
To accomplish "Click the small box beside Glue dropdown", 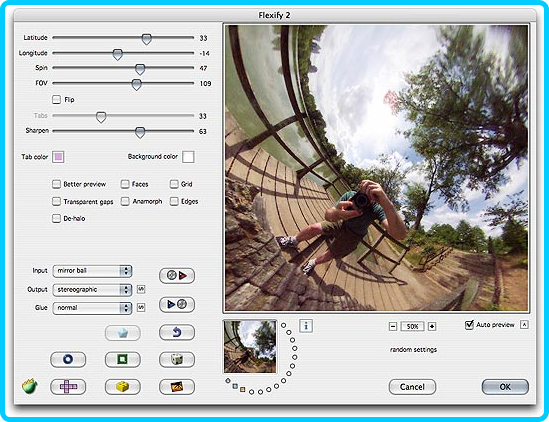I will [141, 307].
